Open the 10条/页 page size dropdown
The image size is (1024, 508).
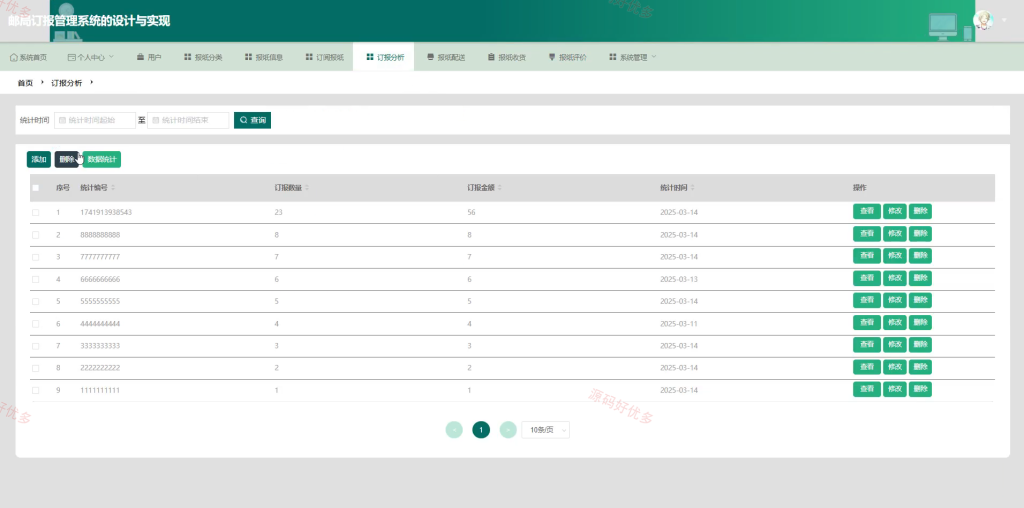(x=545, y=430)
